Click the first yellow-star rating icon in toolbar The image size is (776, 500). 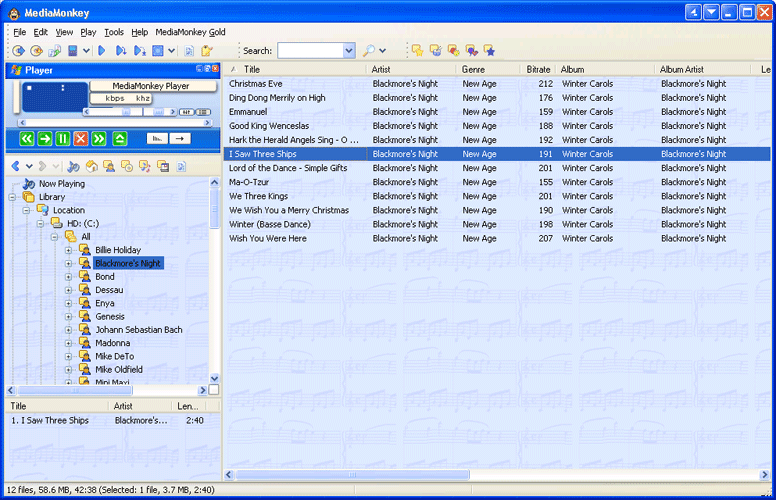417,50
